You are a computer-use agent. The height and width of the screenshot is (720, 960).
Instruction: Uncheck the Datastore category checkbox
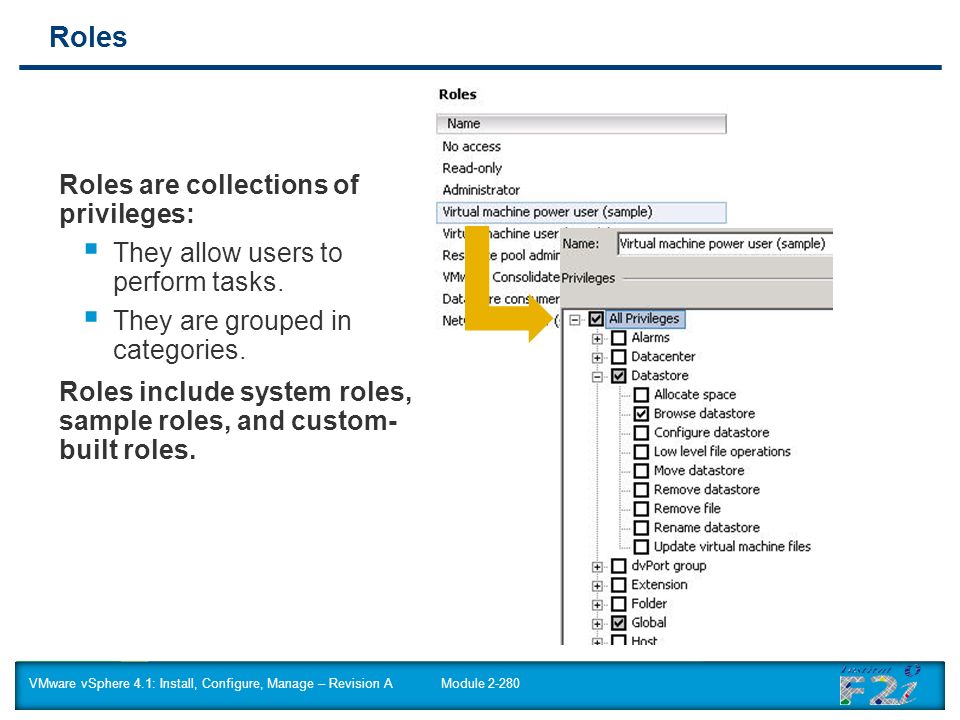click(619, 376)
